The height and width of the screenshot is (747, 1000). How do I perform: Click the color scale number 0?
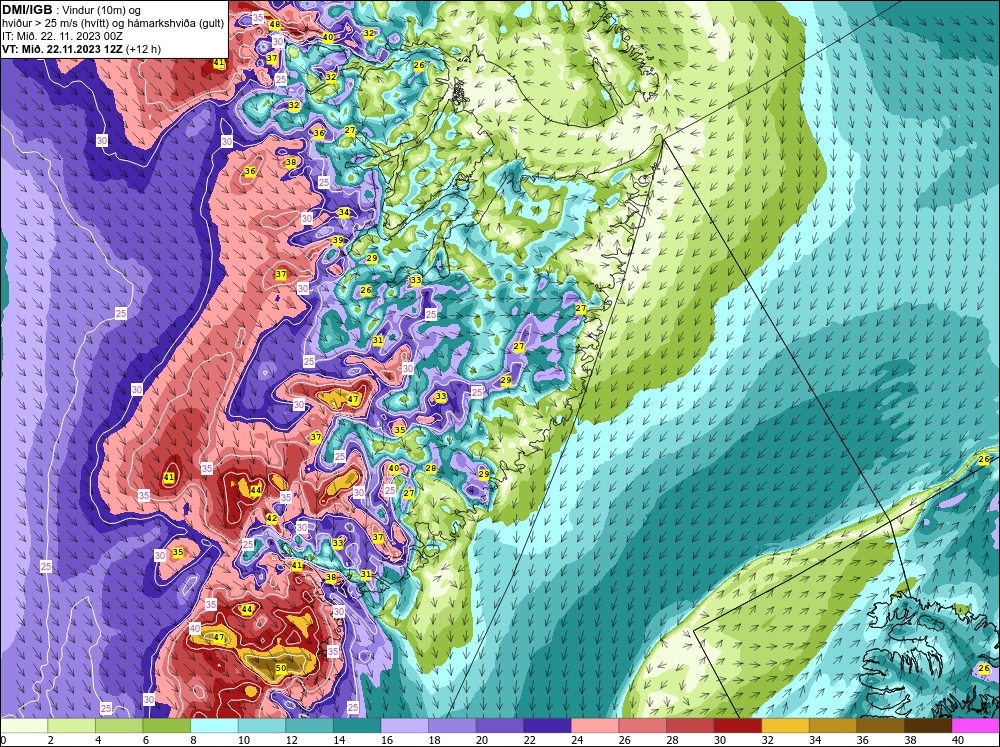coord(3,740)
